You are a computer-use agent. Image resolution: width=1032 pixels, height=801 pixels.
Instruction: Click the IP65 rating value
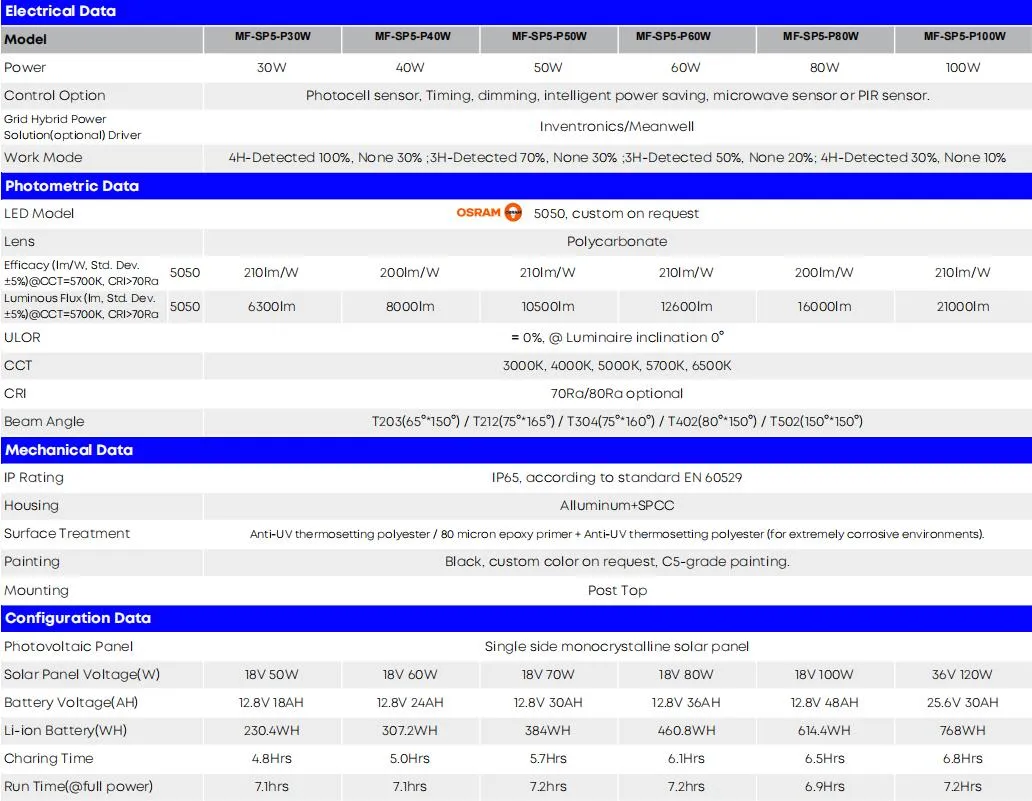click(617, 478)
